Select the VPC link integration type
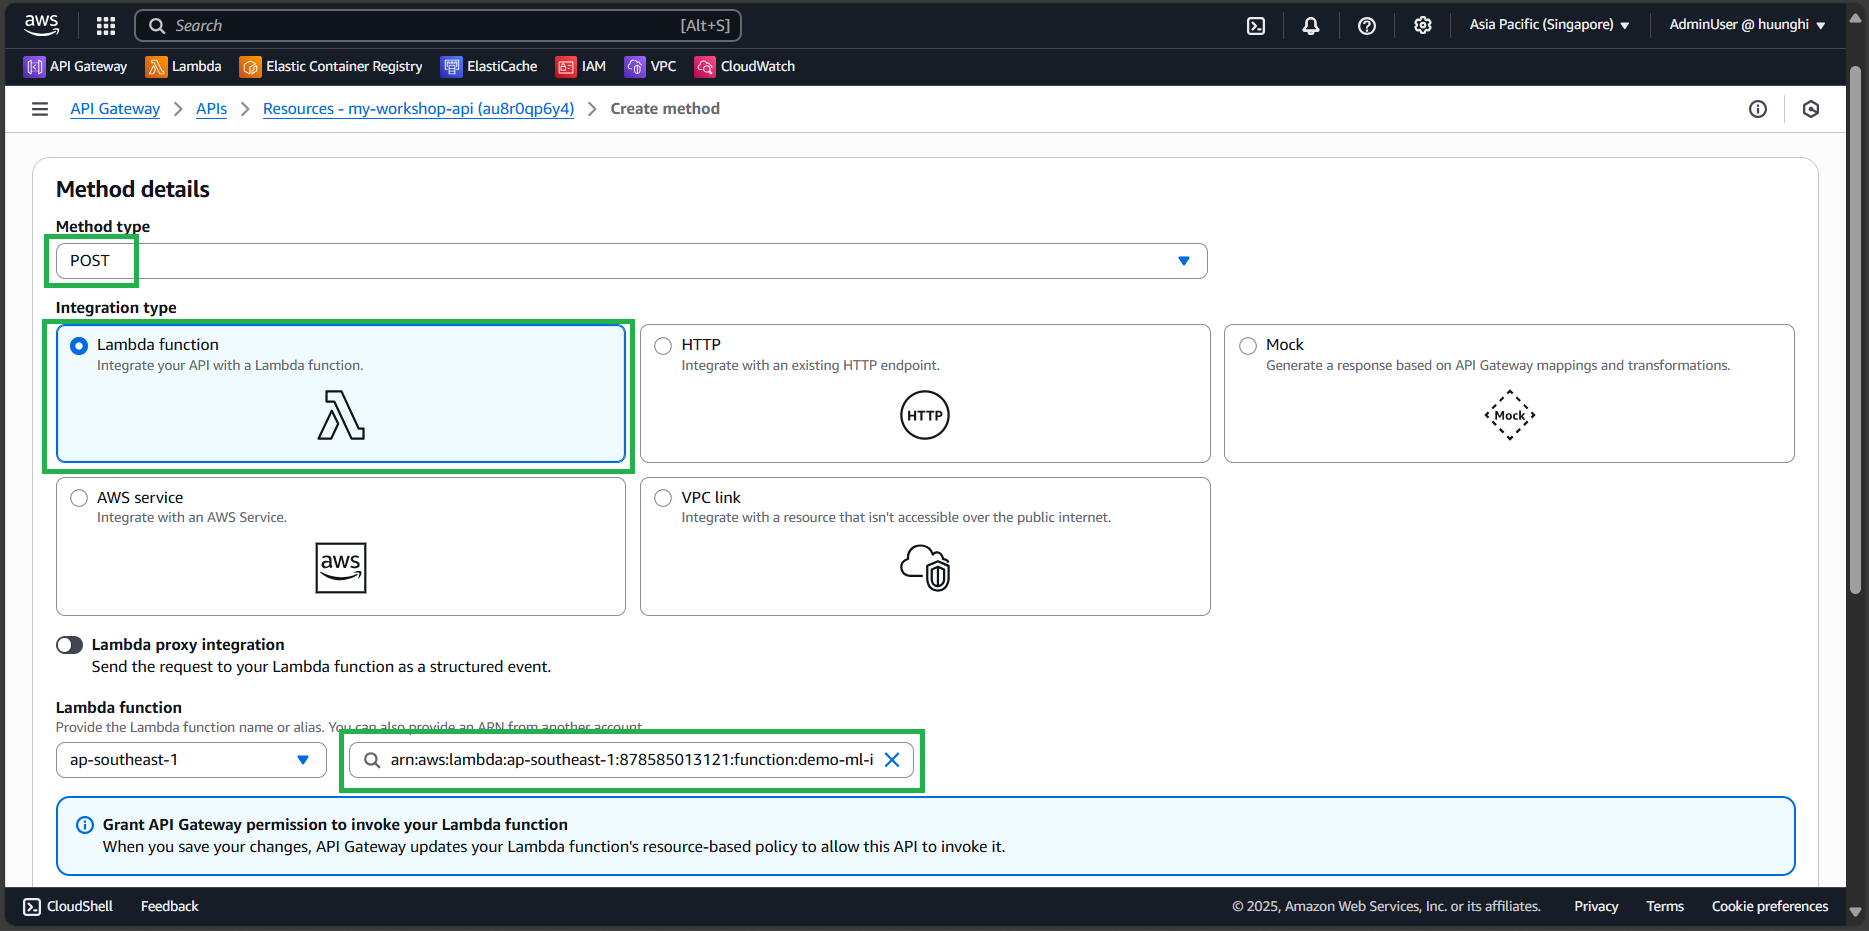Image resolution: width=1869 pixels, height=931 pixels. tap(925, 546)
